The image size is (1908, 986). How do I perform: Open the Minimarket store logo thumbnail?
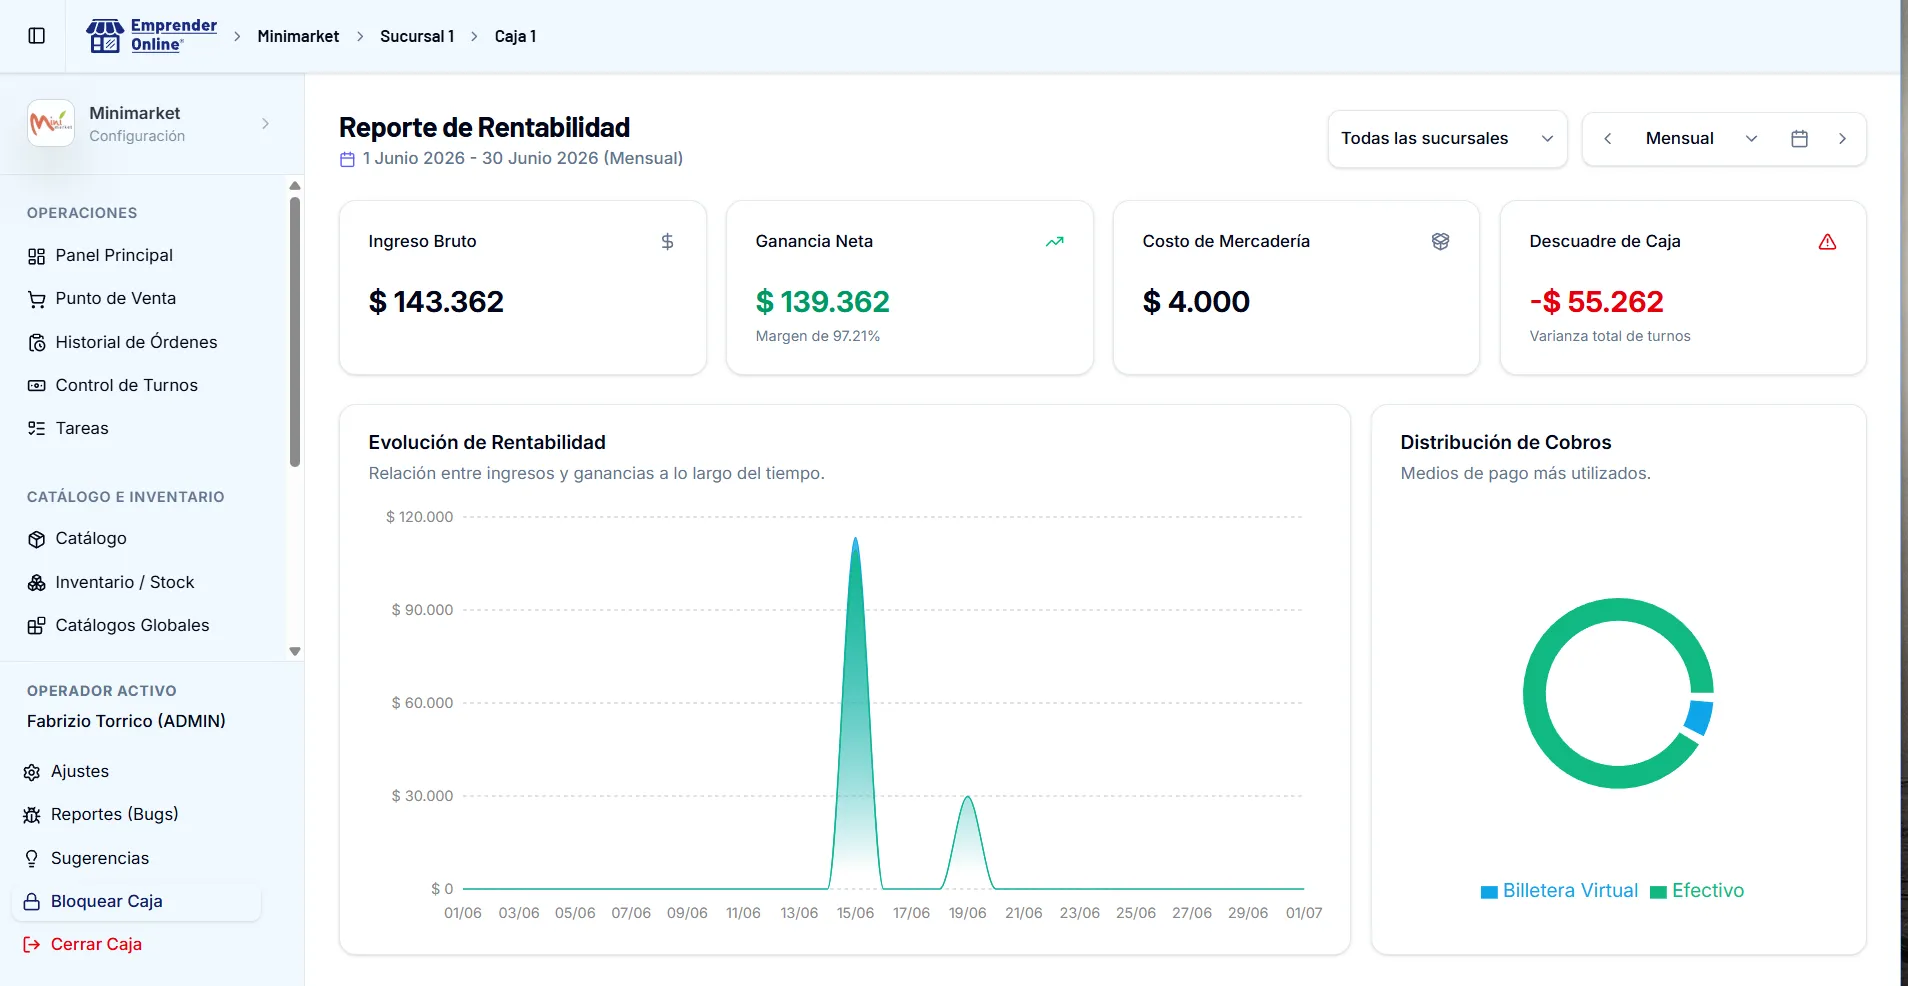pos(51,123)
